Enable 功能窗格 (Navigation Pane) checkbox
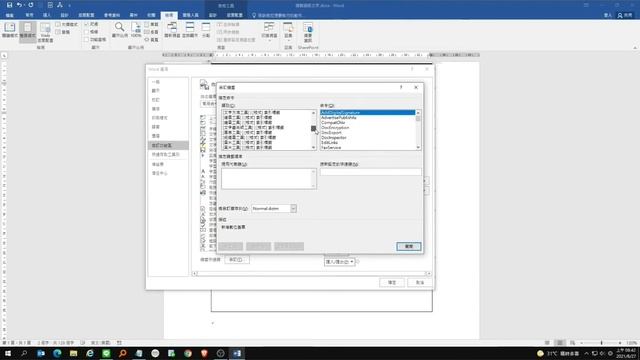The image size is (640, 360). (87, 40)
